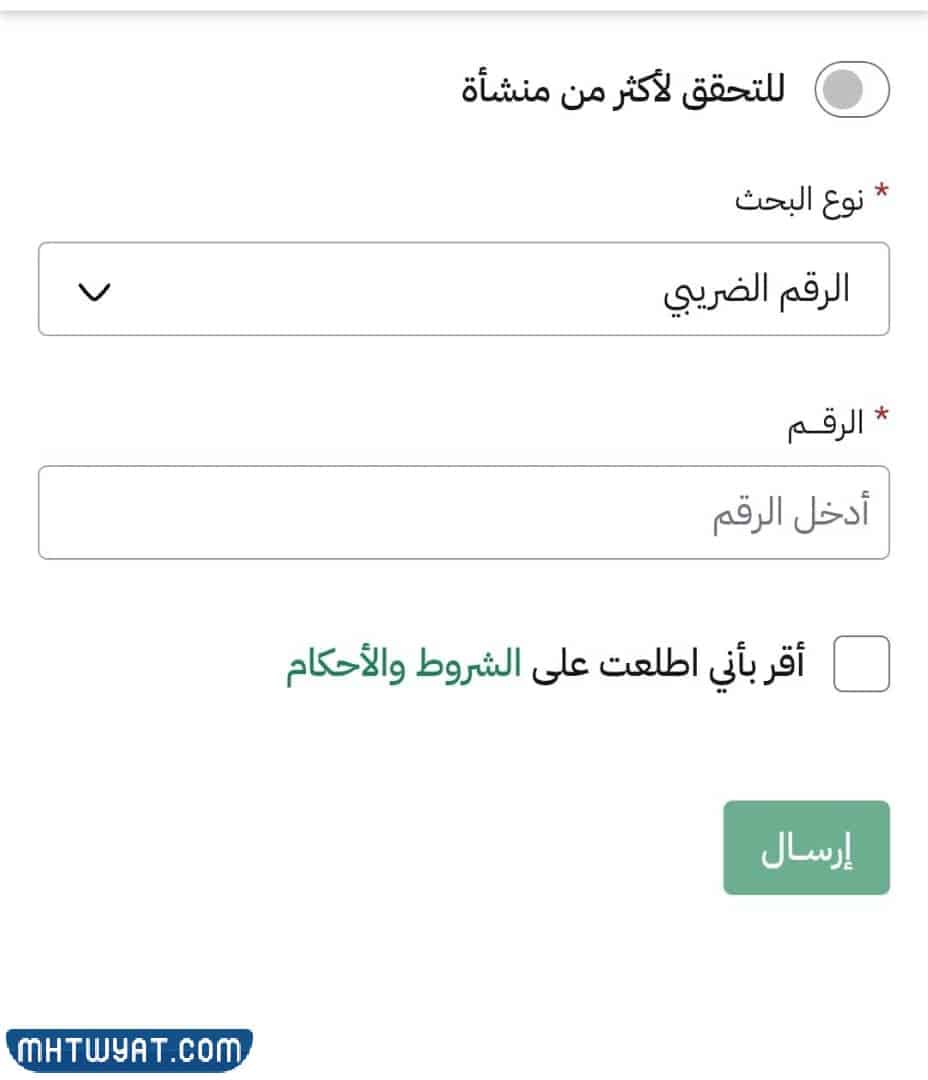The image size is (928, 1080).
Task: Open the 'نوع البحث' search type dropdown
Action: [x=463, y=289]
